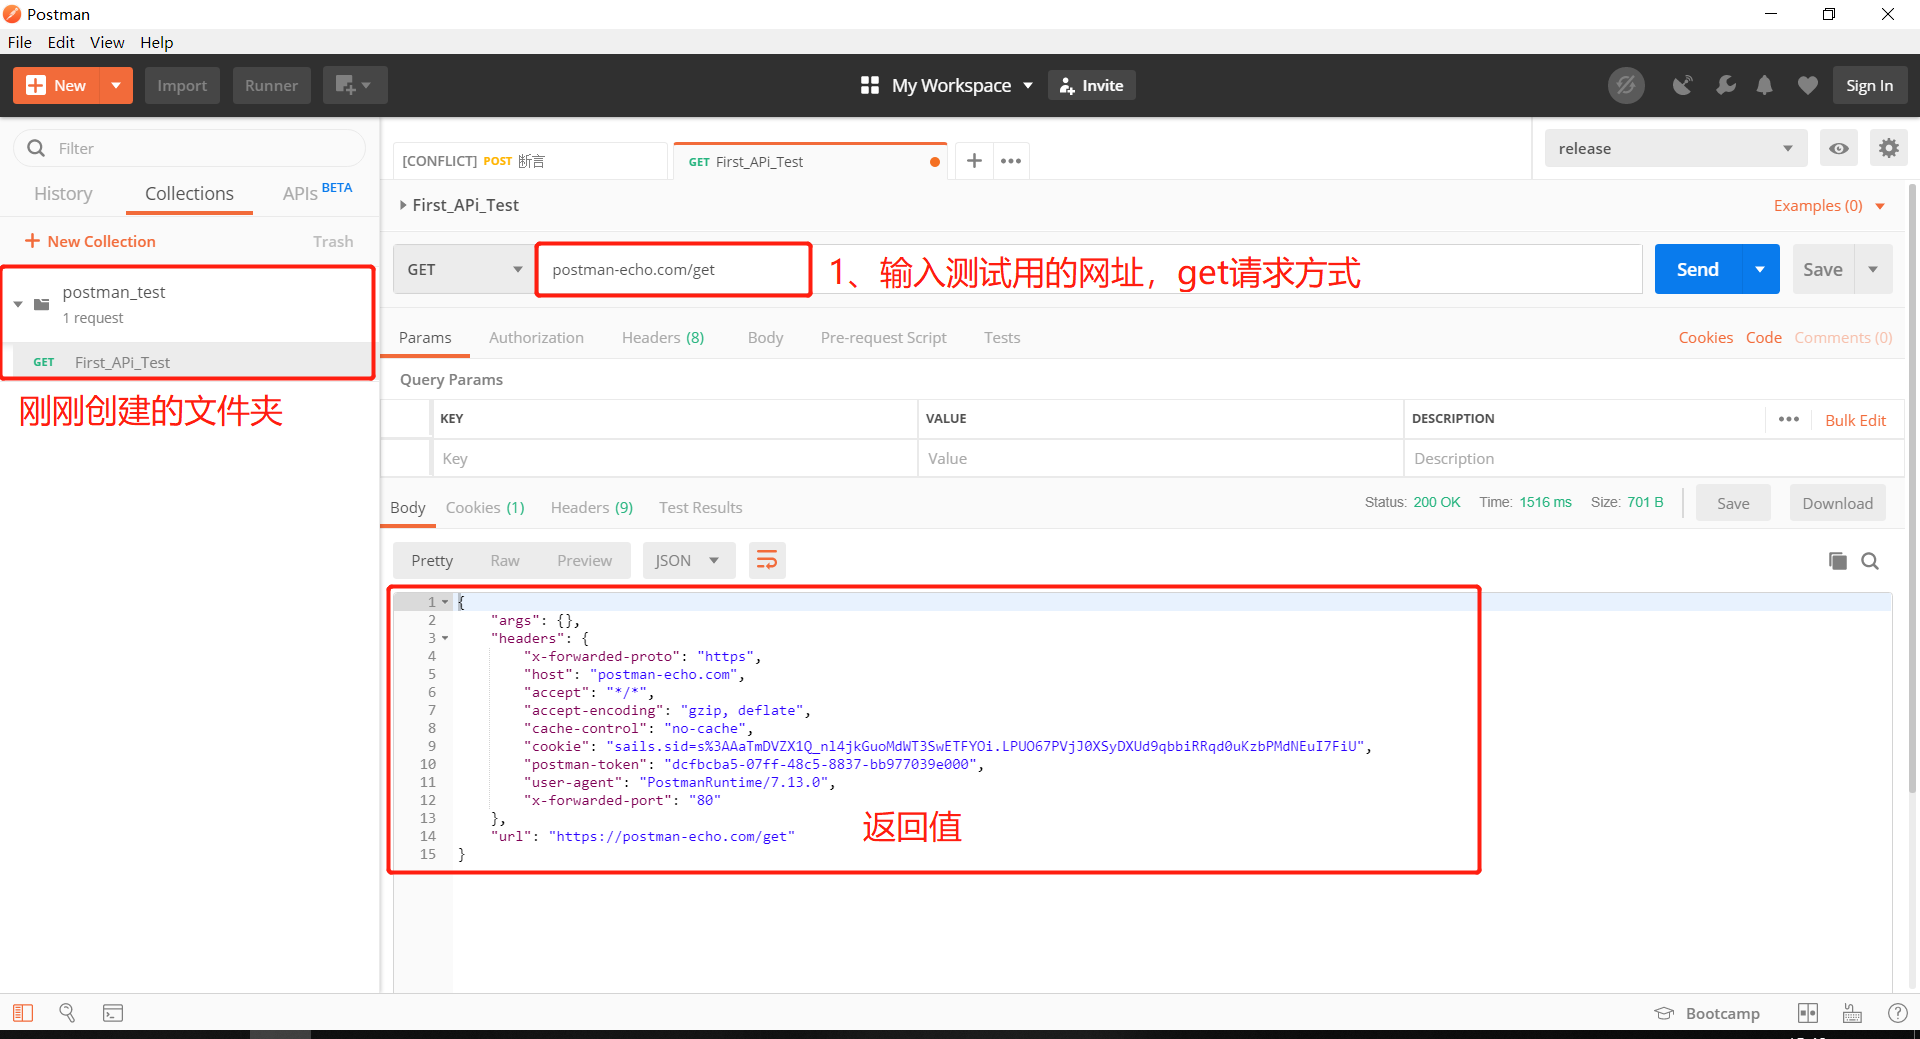Select the postman_test collection folder

click(x=190, y=304)
